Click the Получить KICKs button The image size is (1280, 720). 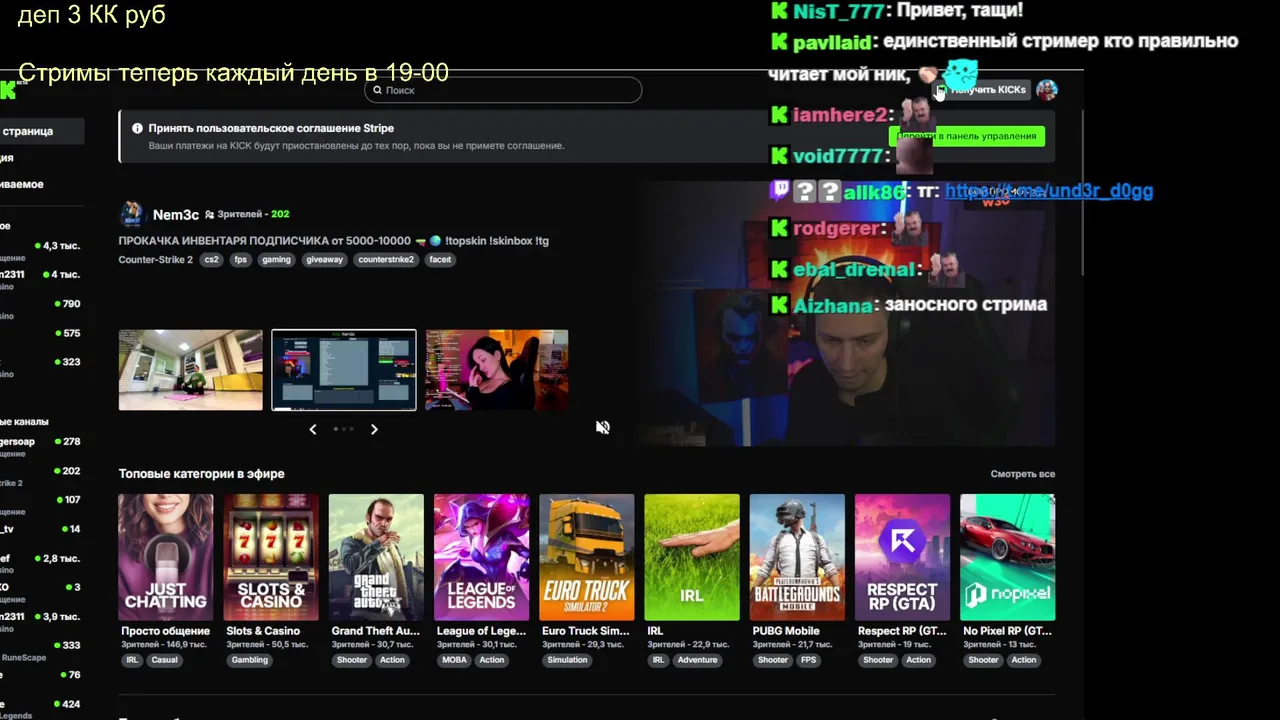coord(982,90)
